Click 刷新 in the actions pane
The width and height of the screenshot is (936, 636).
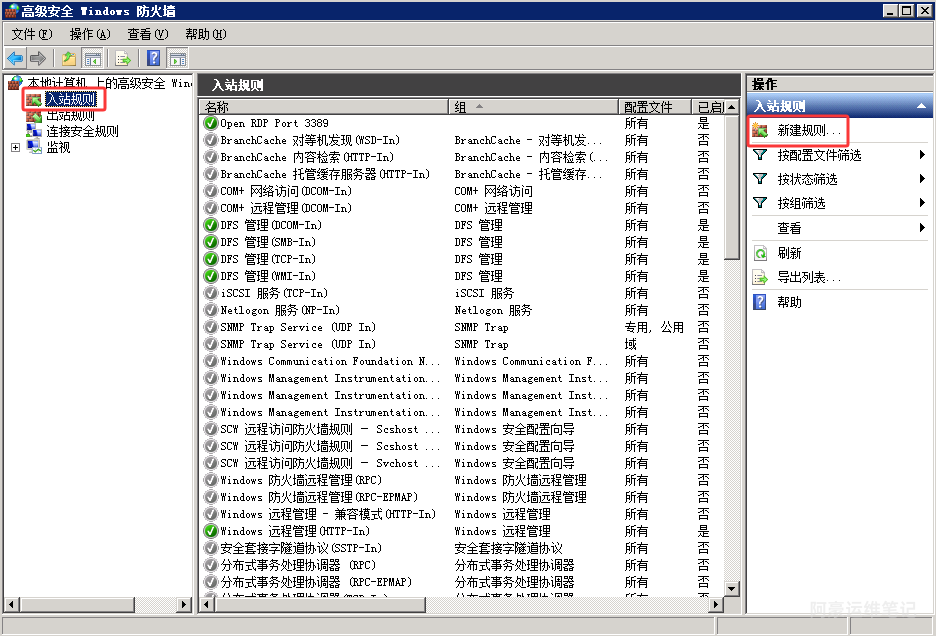[789, 253]
